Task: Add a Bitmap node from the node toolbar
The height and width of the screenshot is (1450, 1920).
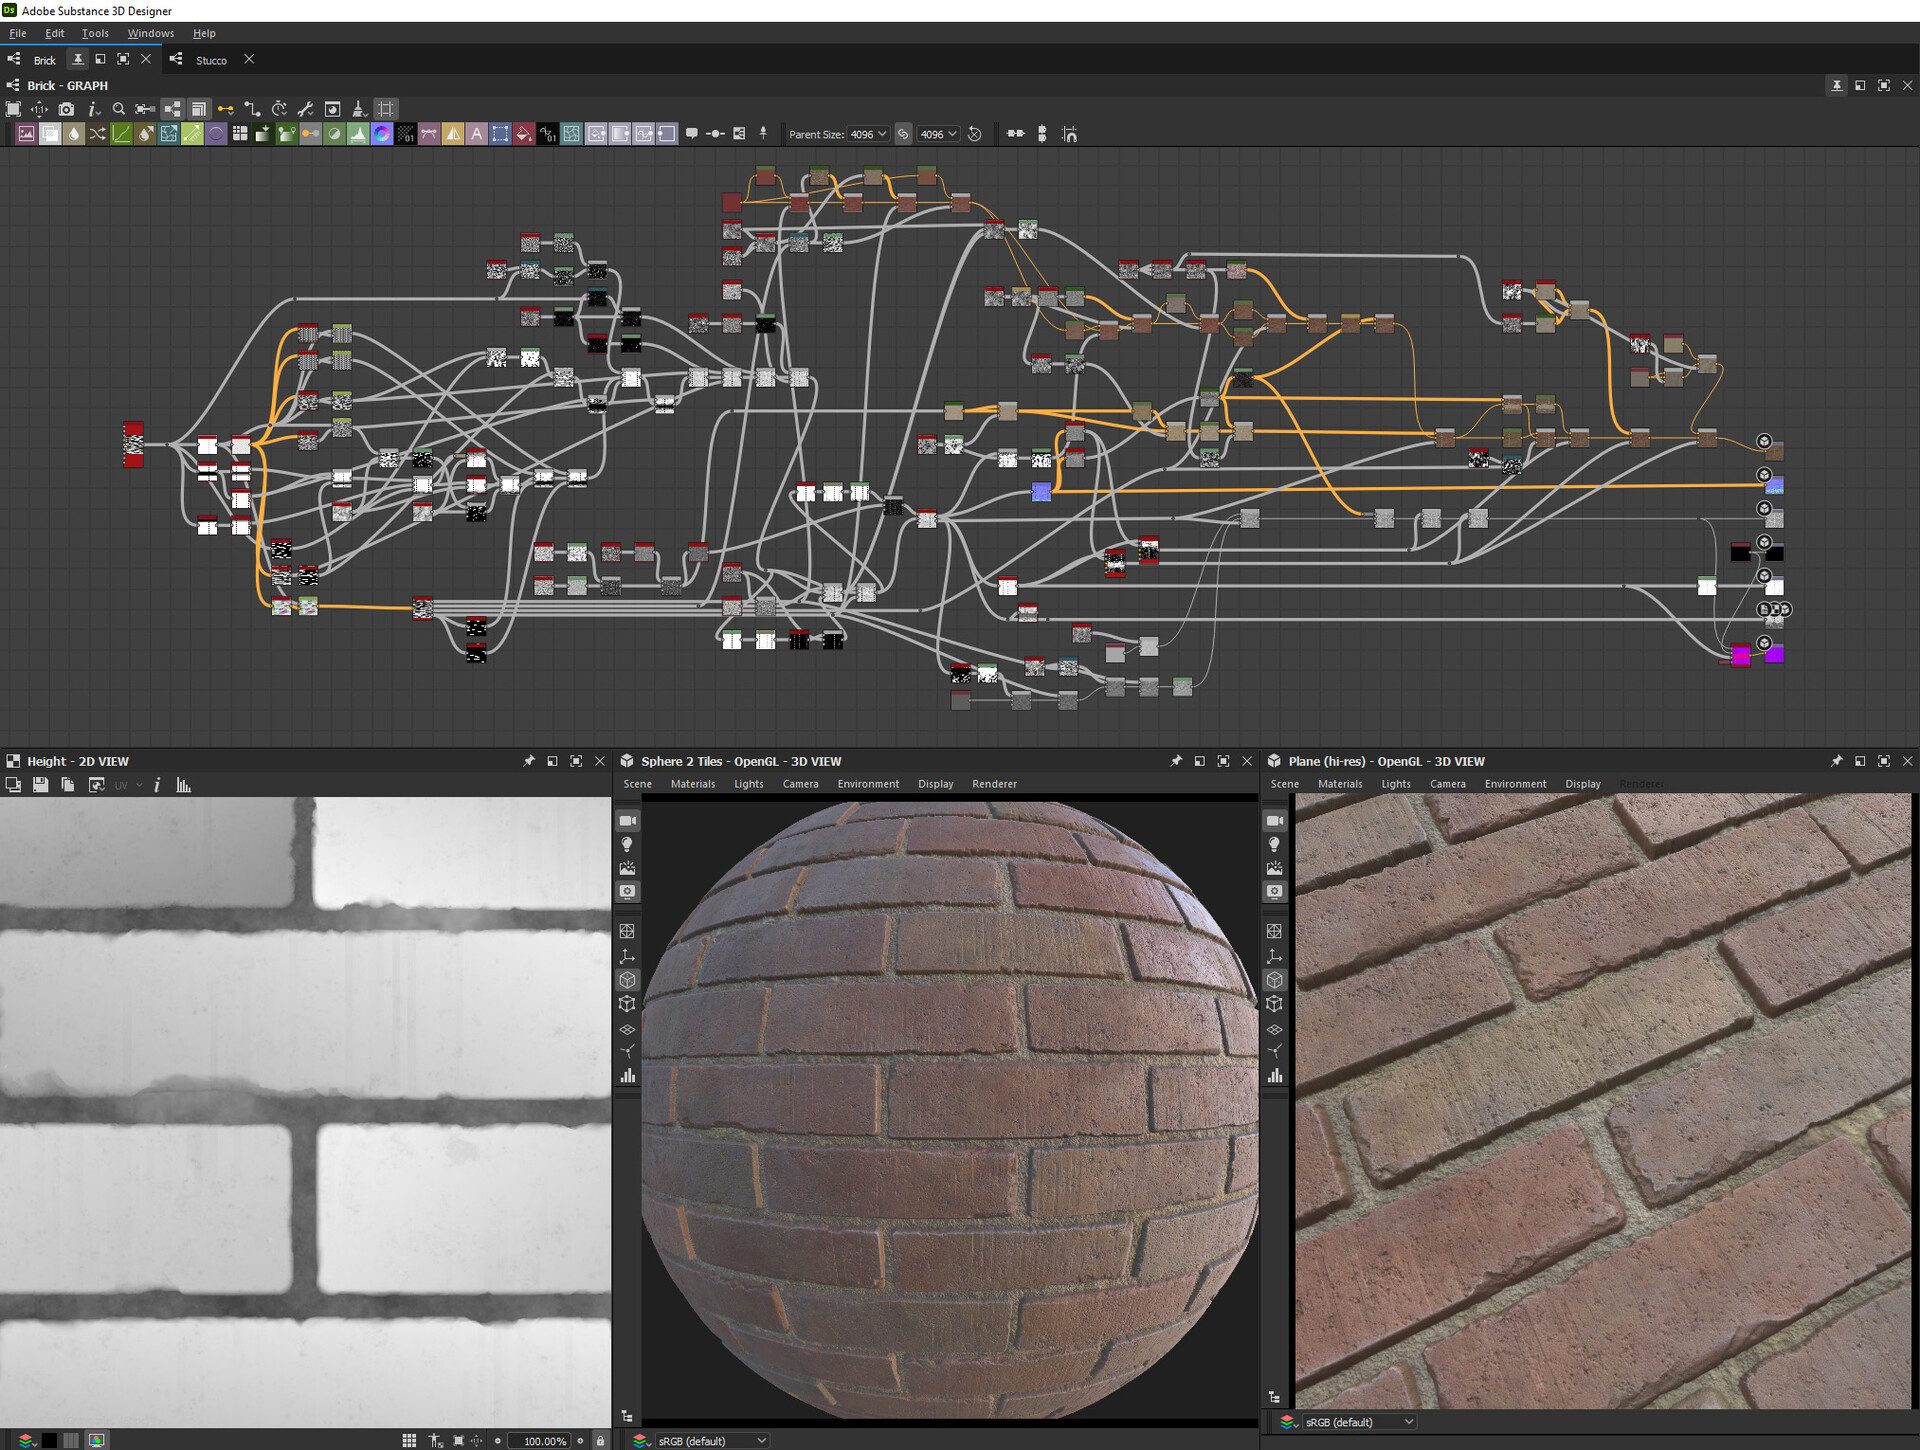Action: [x=26, y=134]
